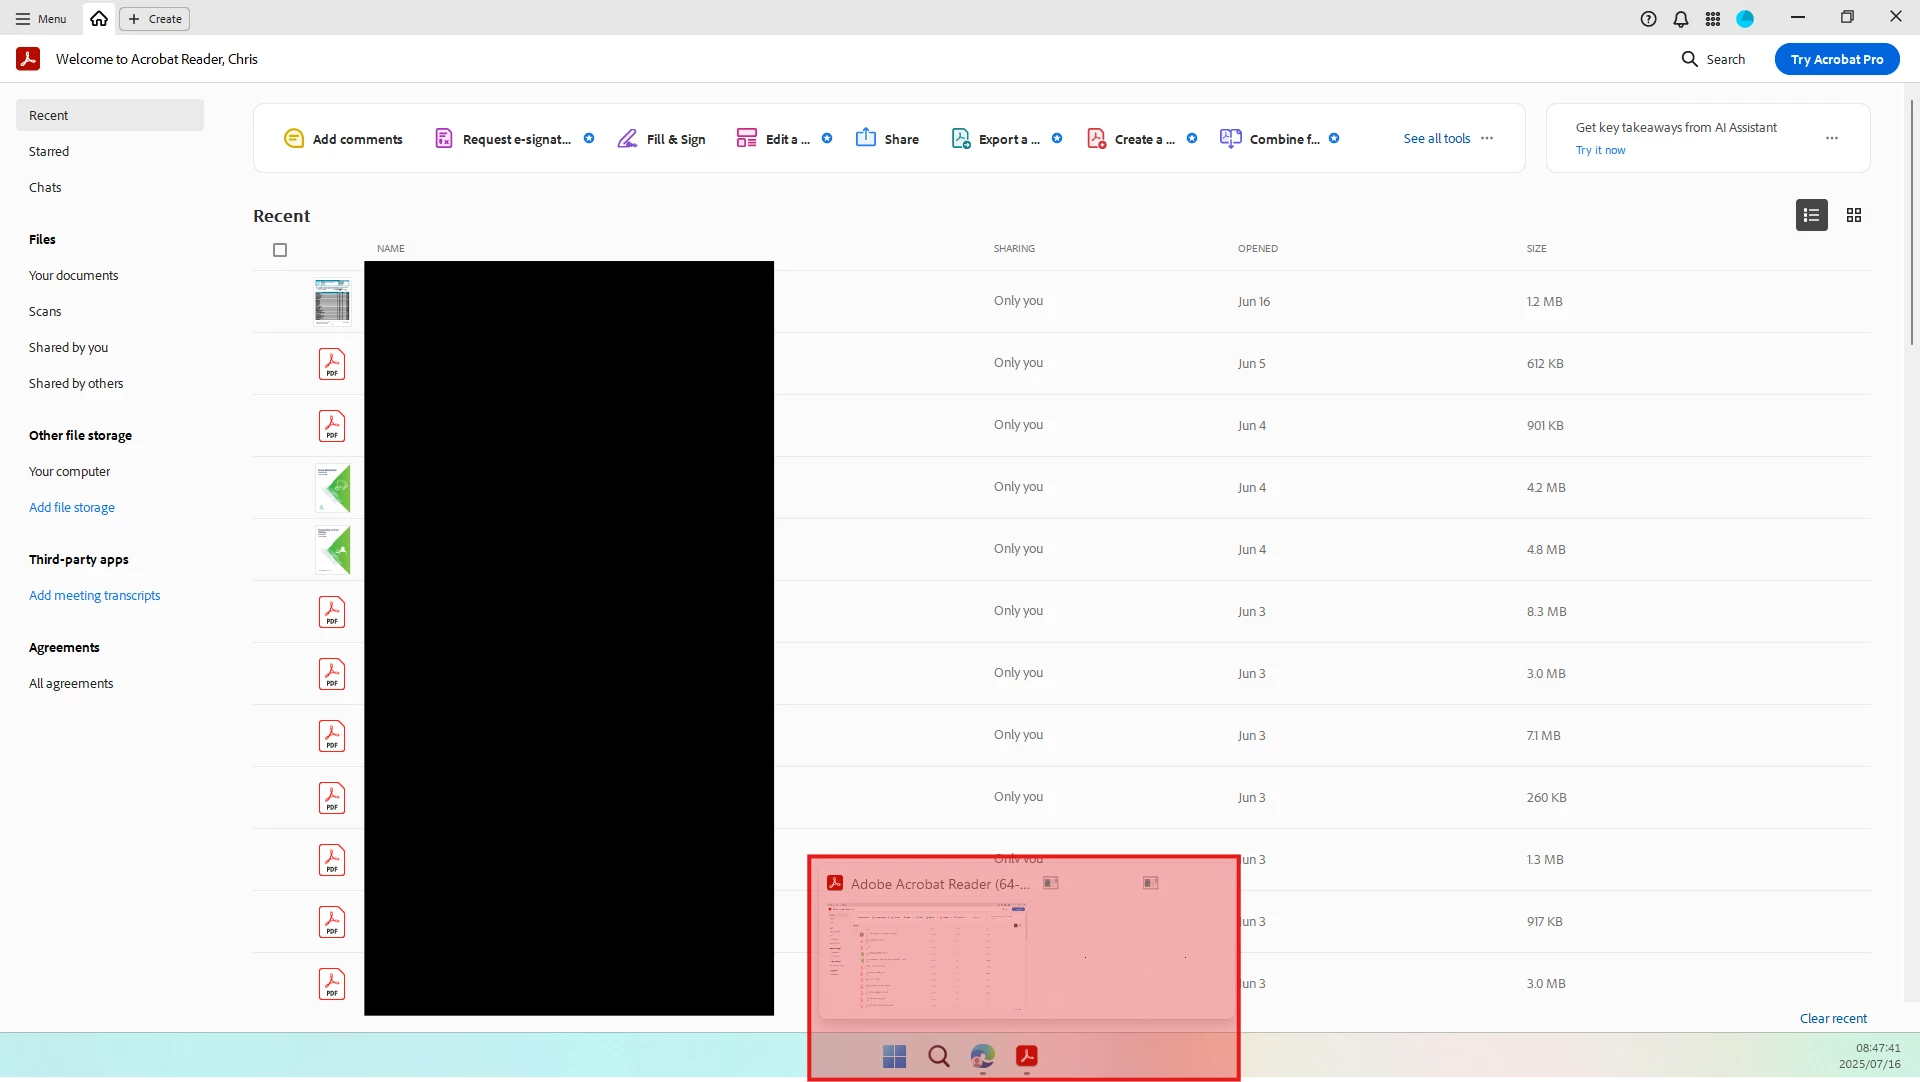Open the notifications bell
Image resolution: width=1920 pixels, height=1082 pixels.
pyautogui.click(x=1681, y=19)
